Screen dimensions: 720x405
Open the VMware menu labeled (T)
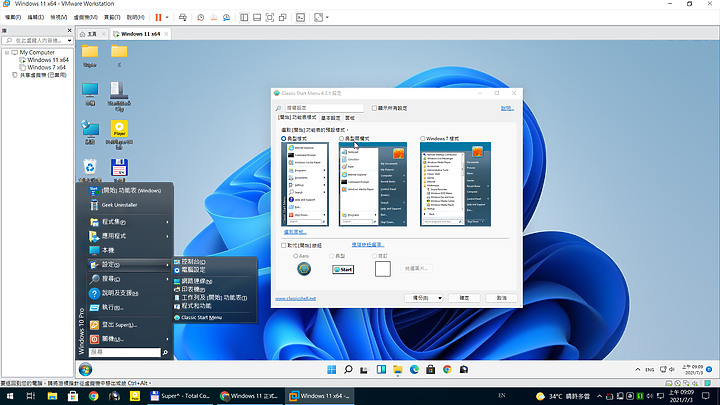pos(112,17)
